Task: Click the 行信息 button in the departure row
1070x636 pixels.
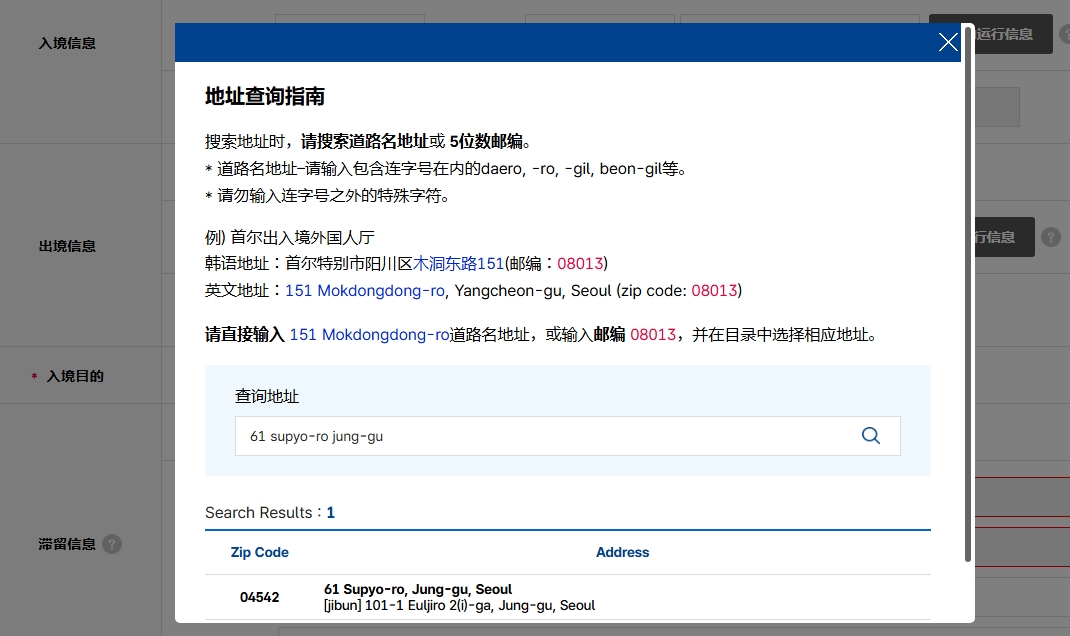Action: tap(1004, 237)
